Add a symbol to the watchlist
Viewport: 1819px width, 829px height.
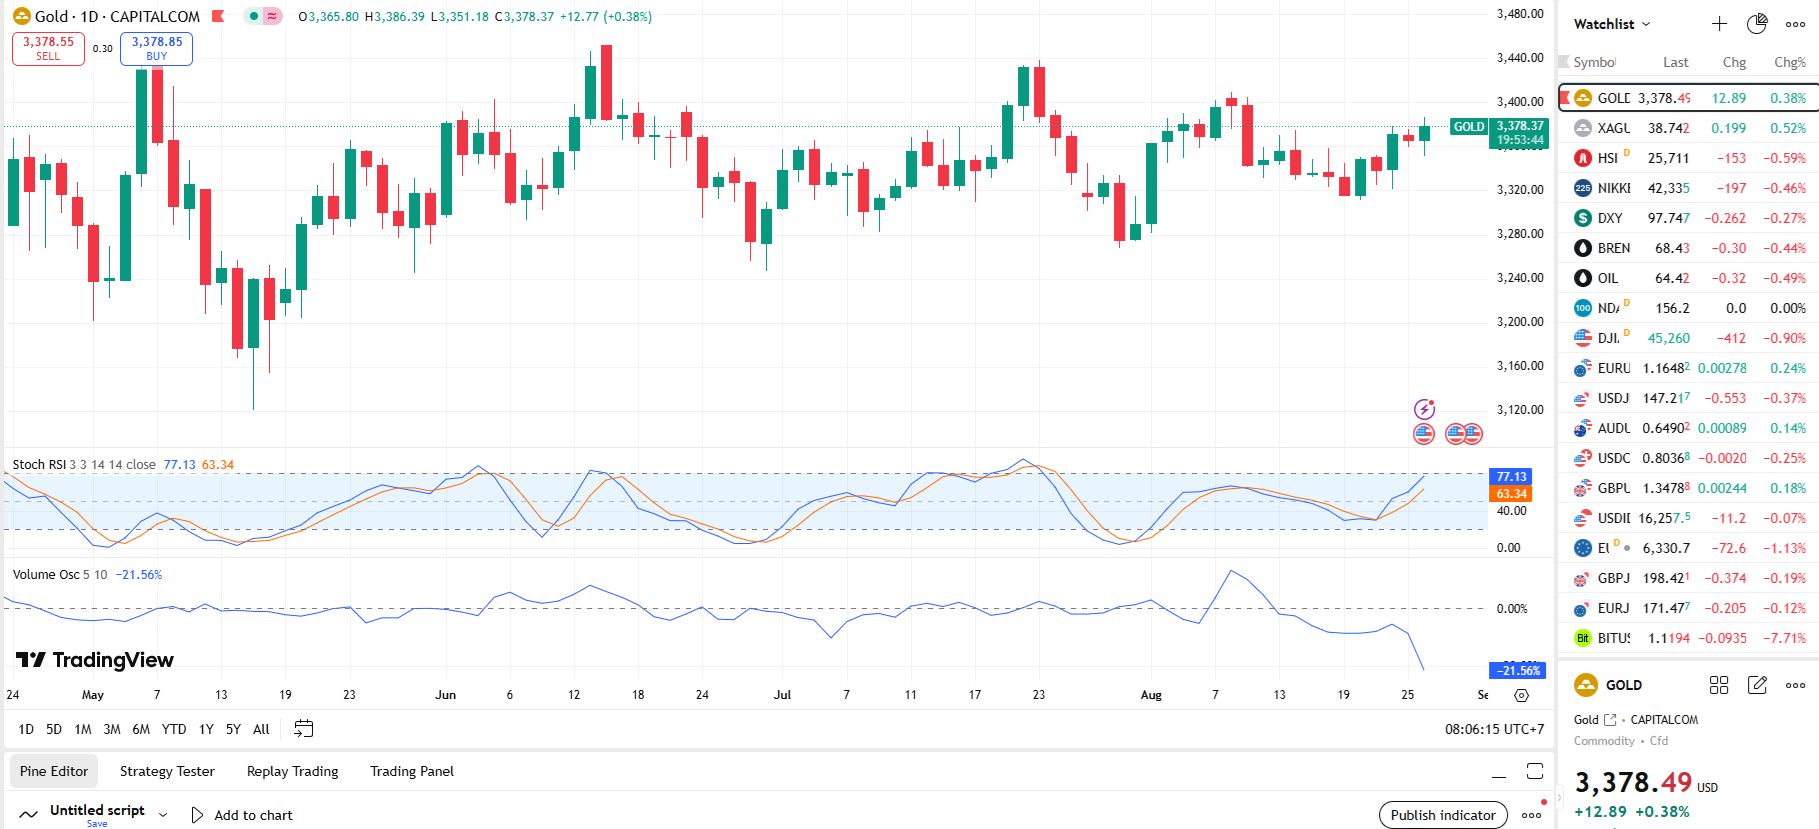point(1719,24)
